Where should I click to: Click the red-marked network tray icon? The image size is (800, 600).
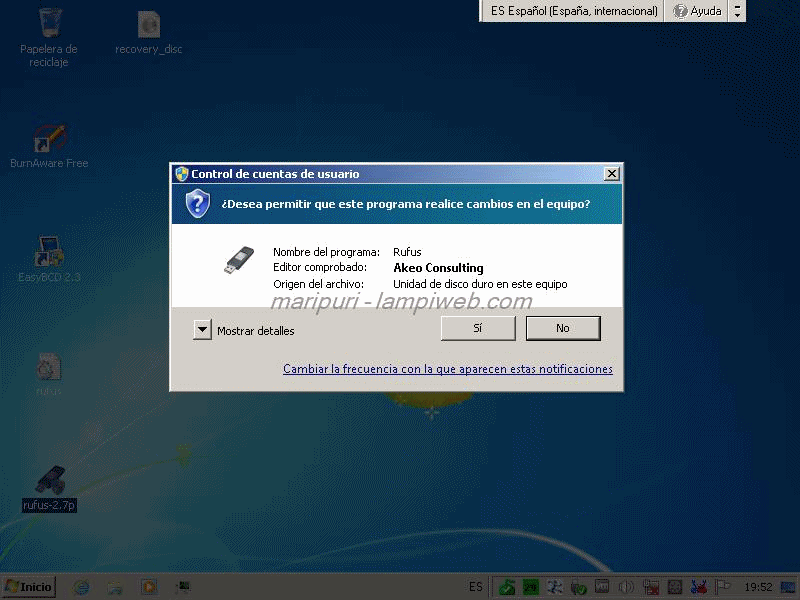point(650,587)
